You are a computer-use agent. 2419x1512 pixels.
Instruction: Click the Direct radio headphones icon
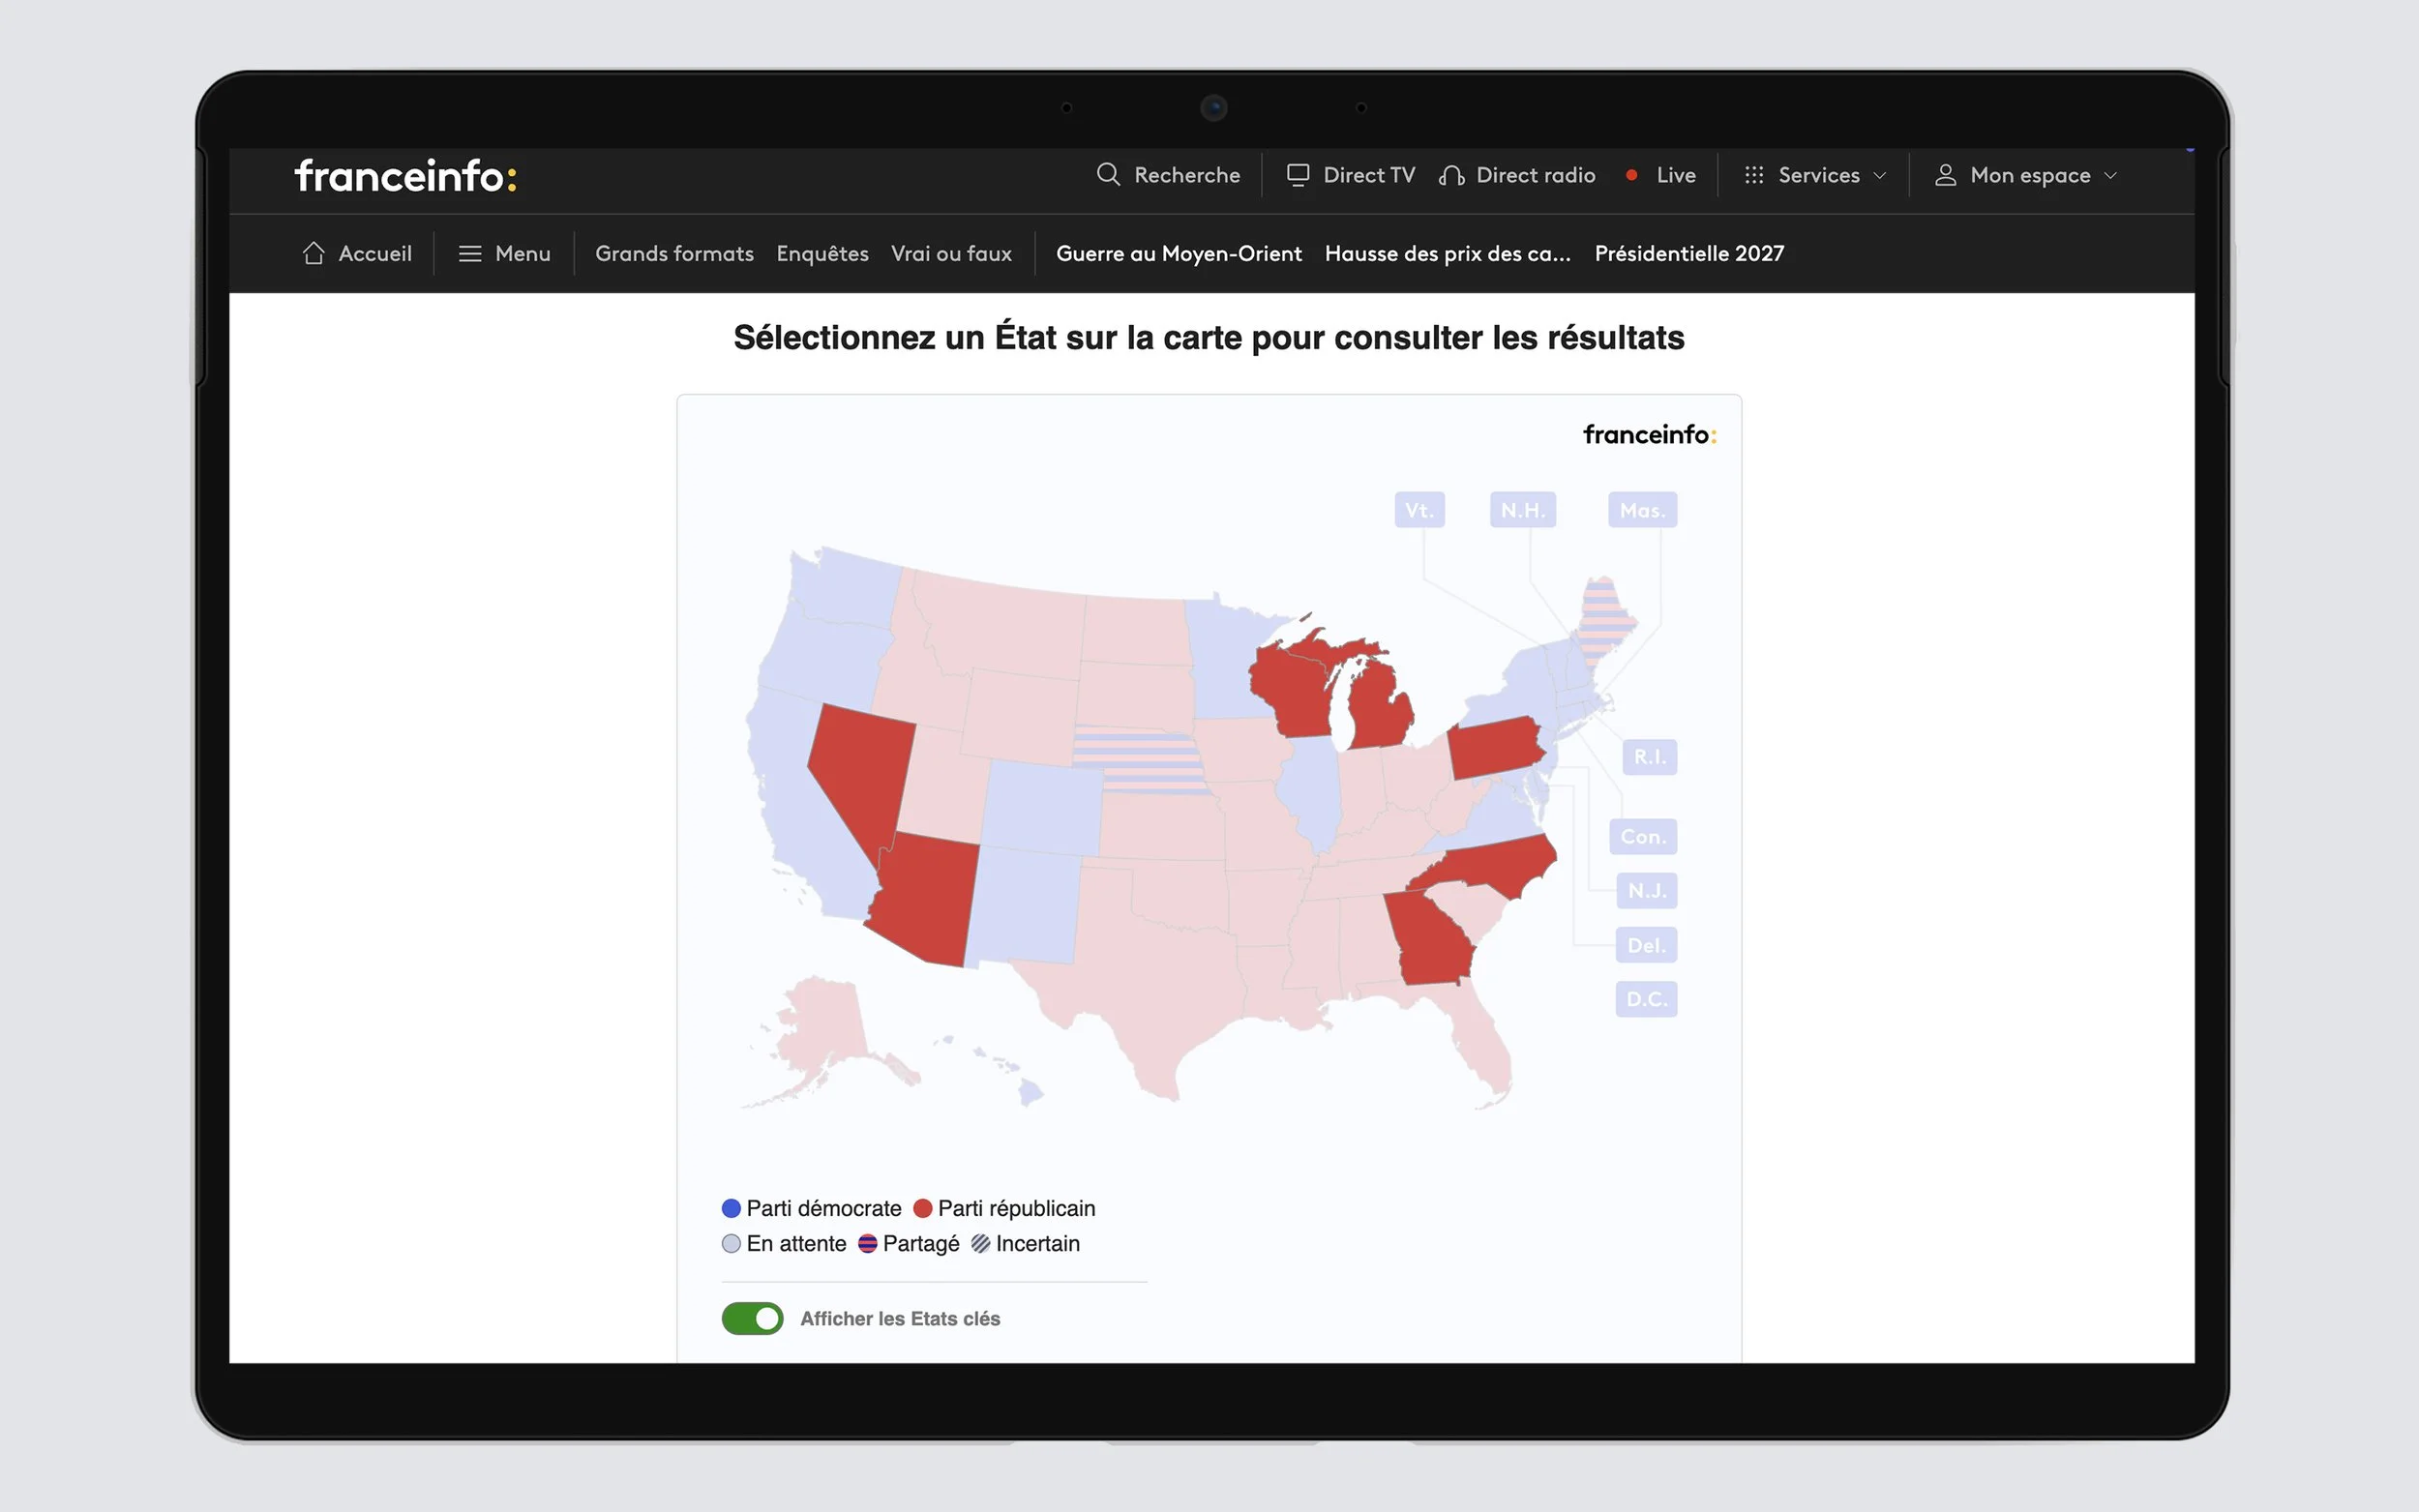[x=1451, y=176]
